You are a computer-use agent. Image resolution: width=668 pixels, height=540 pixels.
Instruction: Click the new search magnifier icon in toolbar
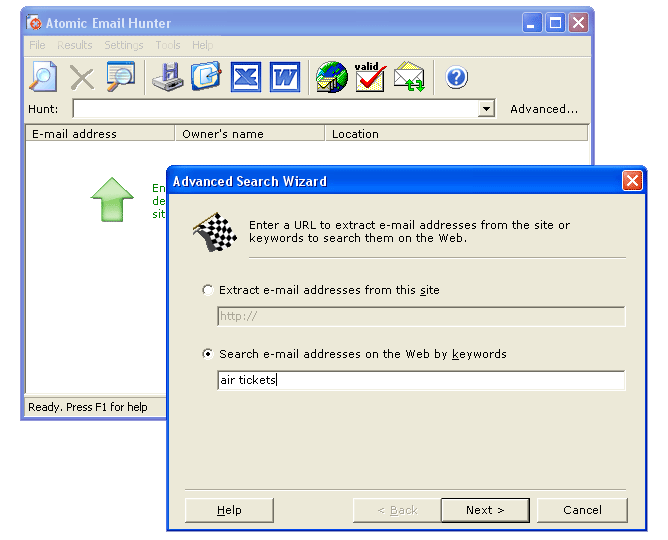point(43,77)
